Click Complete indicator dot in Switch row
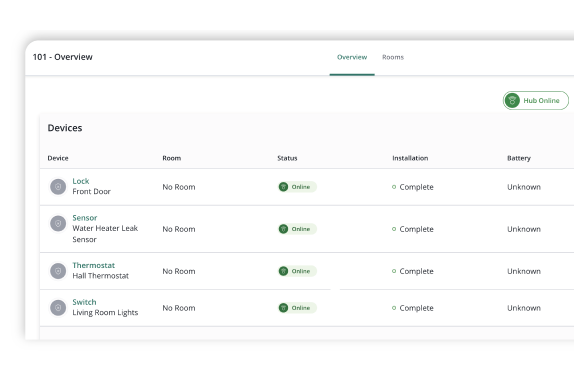574x376 pixels. [x=394, y=308]
